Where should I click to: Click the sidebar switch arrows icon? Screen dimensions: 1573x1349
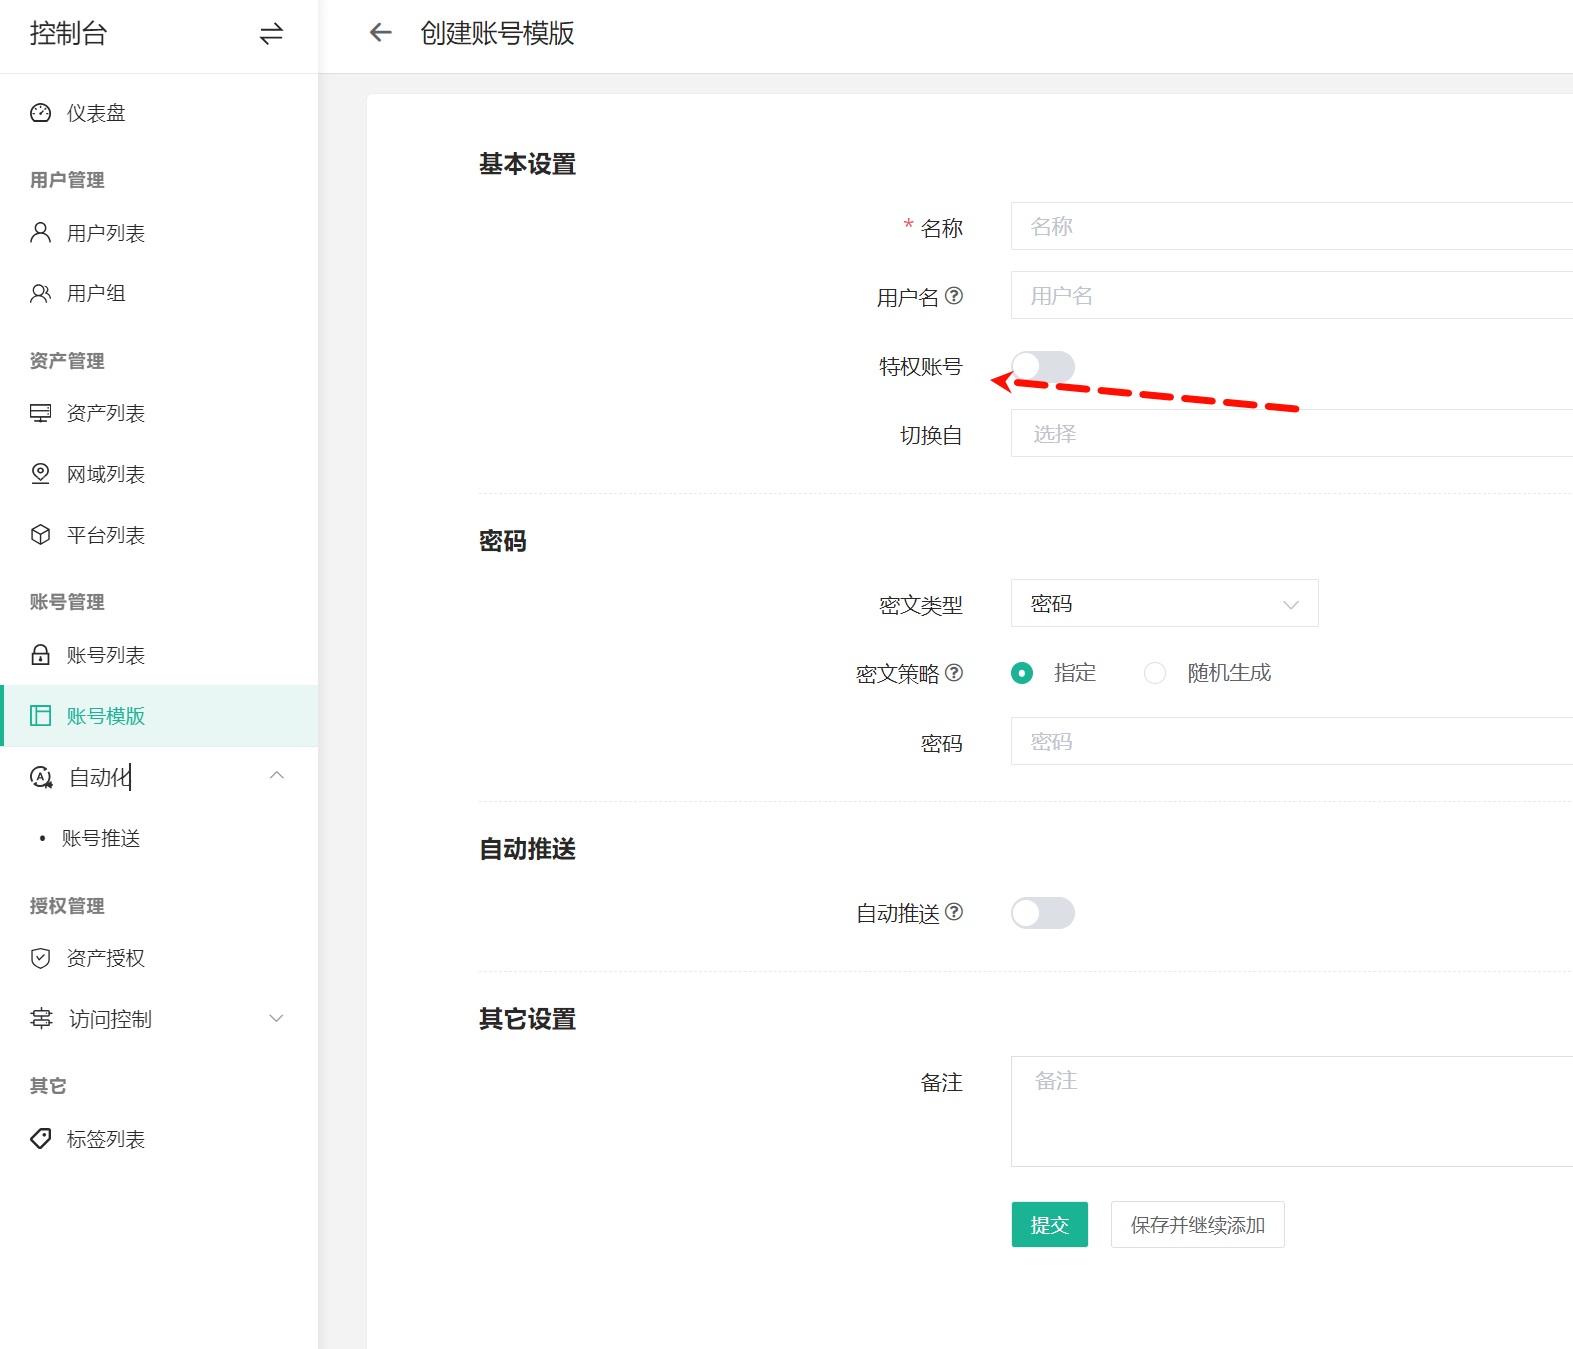pyautogui.click(x=271, y=34)
